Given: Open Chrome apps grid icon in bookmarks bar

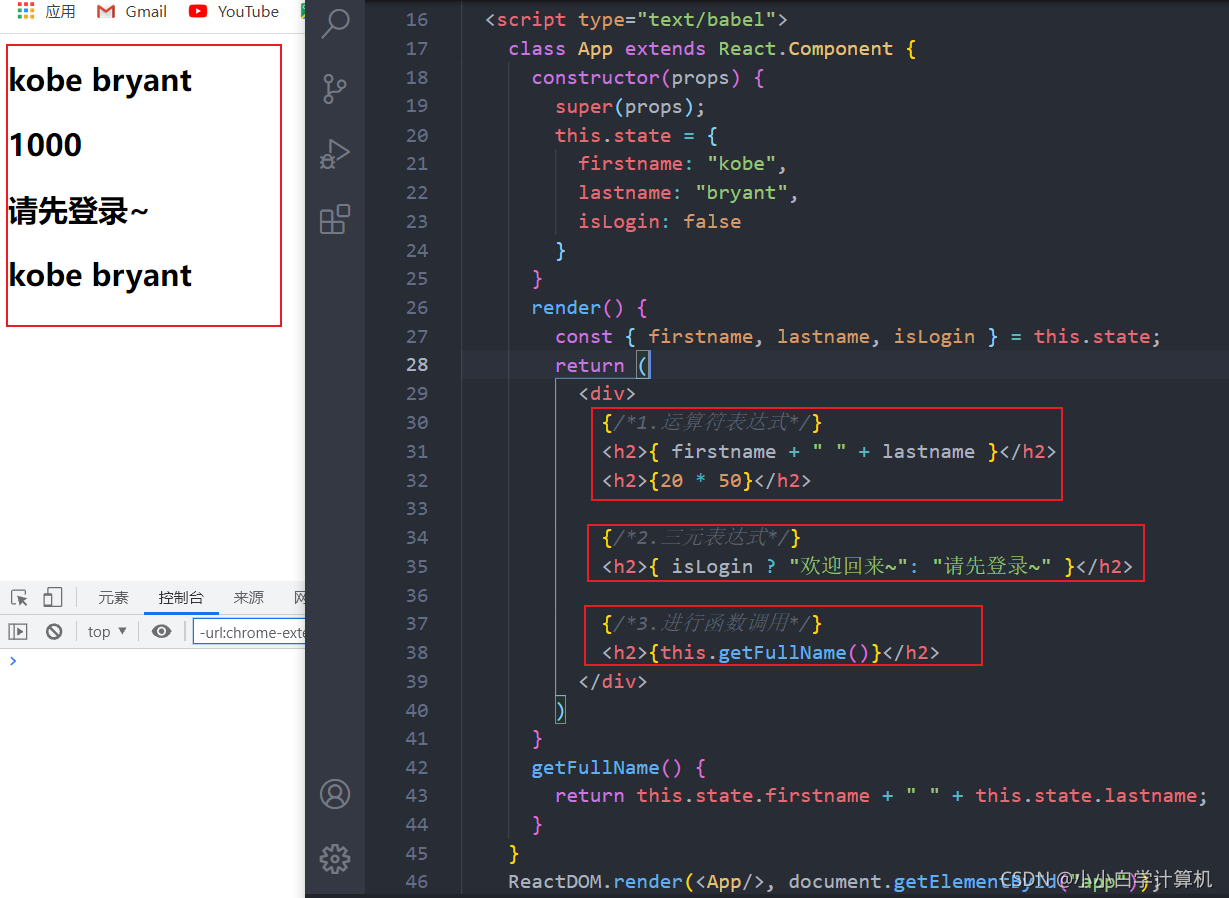Looking at the screenshot, I should pos(26,12).
